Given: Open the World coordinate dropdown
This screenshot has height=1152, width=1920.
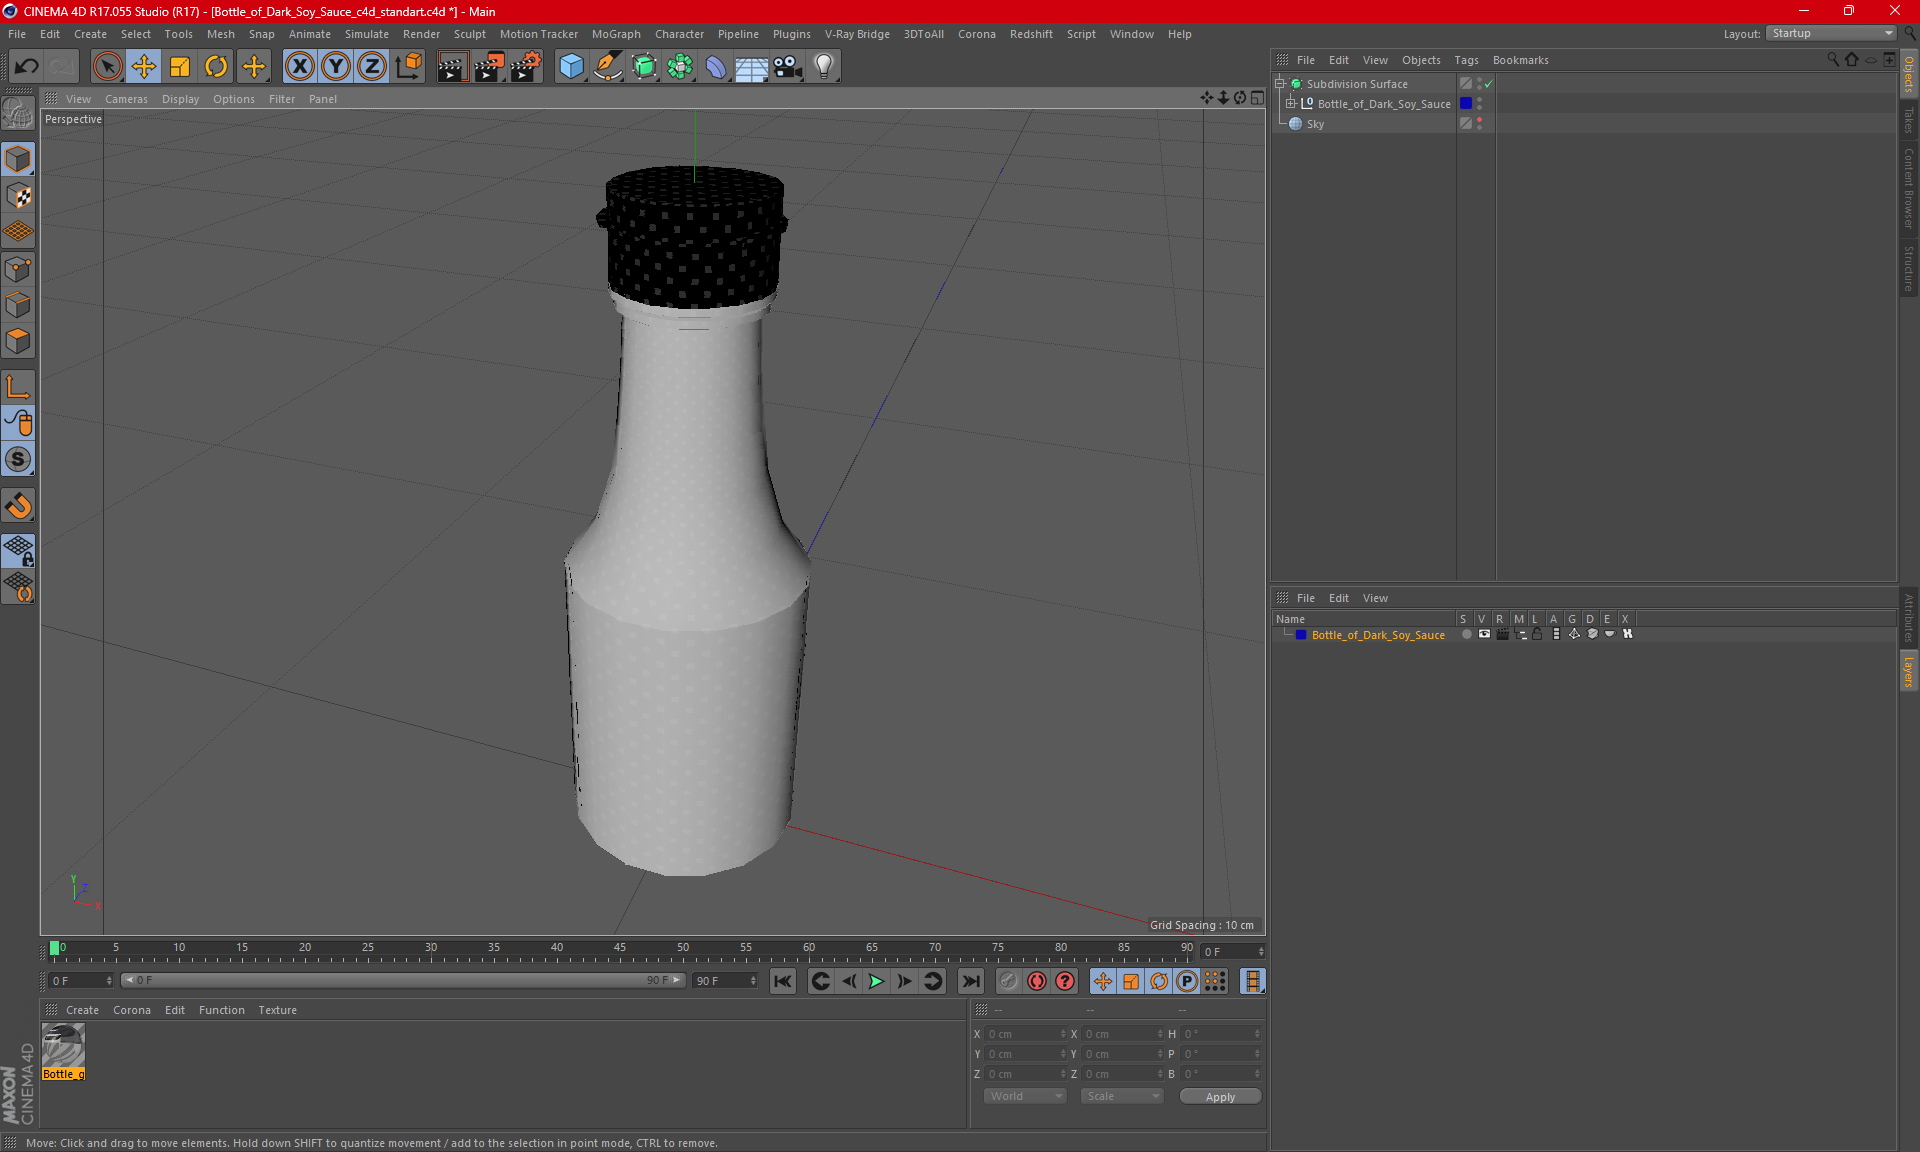Looking at the screenshot, I should pos(1025,1097).
